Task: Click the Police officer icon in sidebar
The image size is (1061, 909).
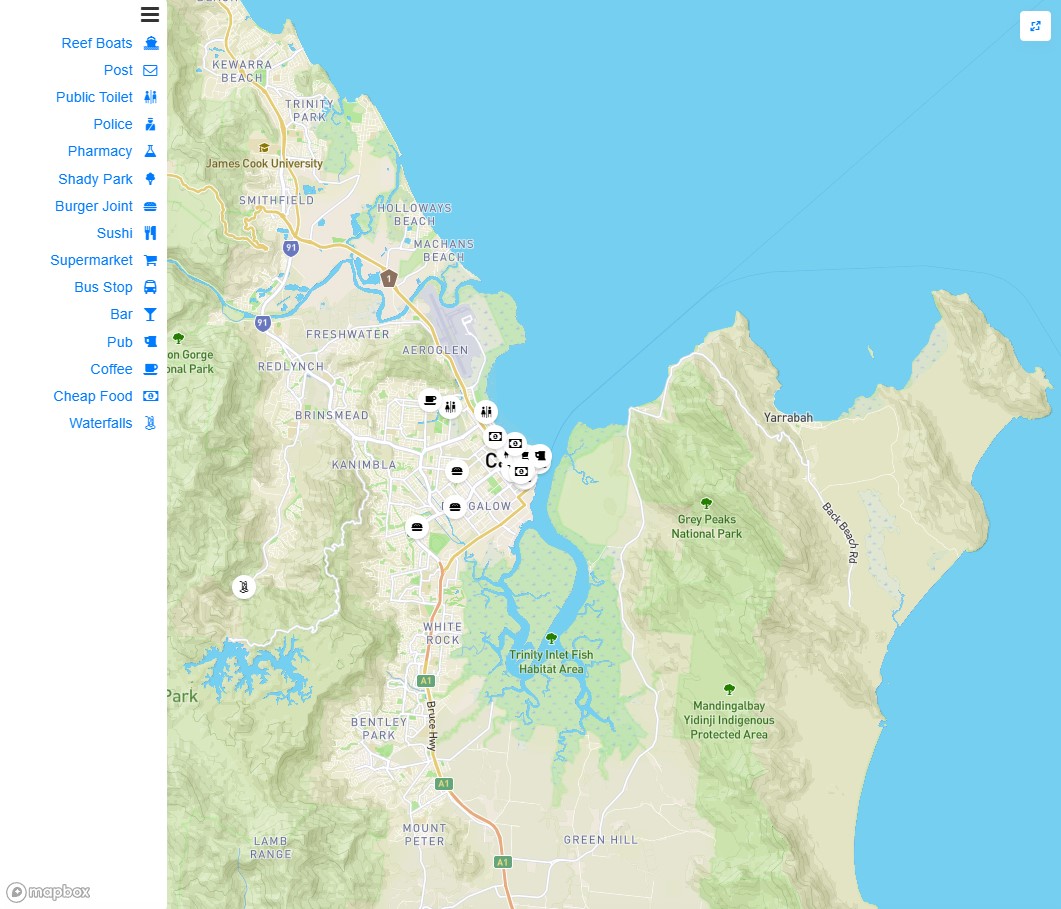Action: pyautogui.click(x=151, y=124)
